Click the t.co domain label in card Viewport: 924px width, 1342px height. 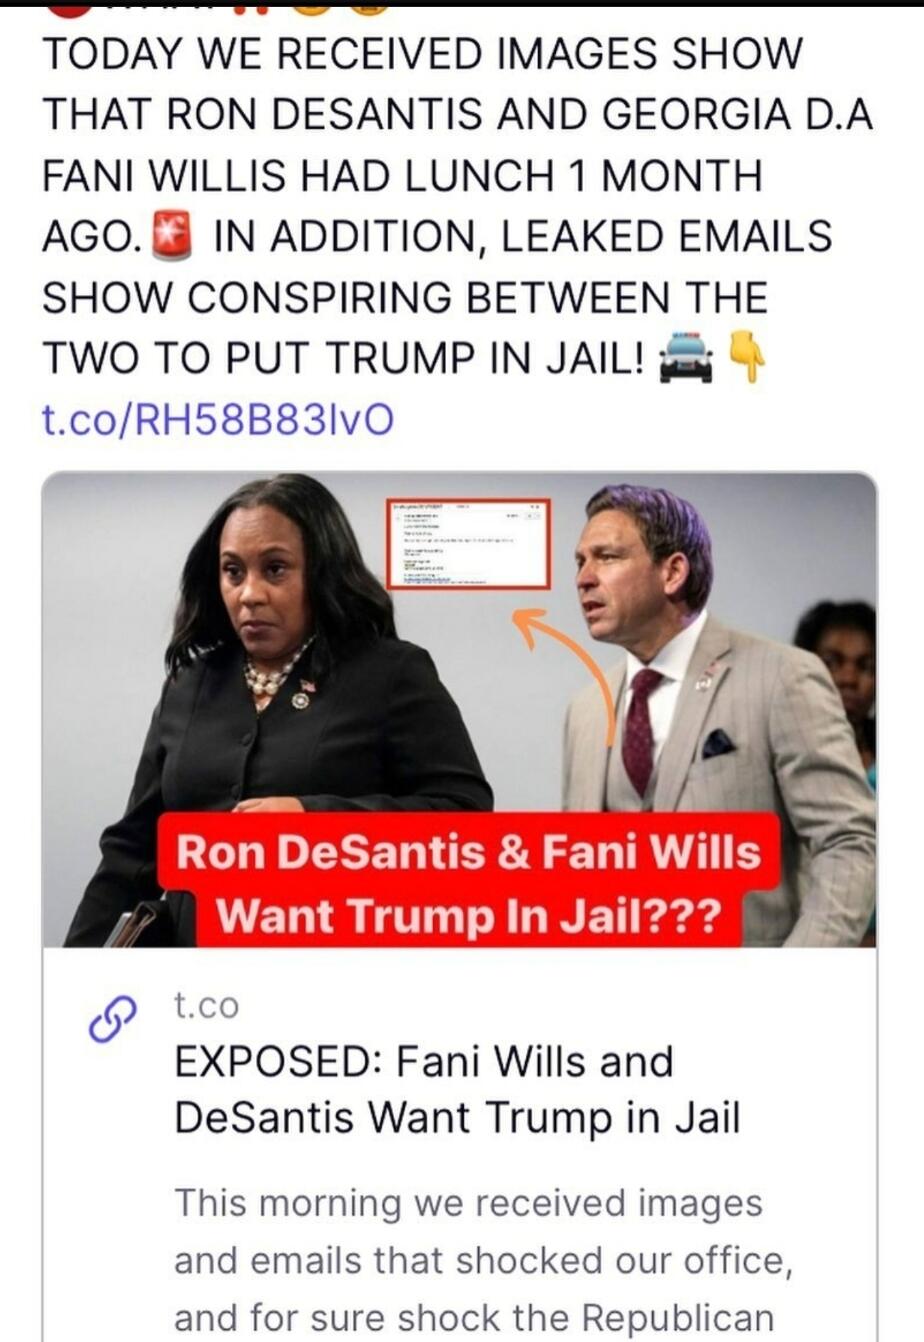click(207, 1005)
